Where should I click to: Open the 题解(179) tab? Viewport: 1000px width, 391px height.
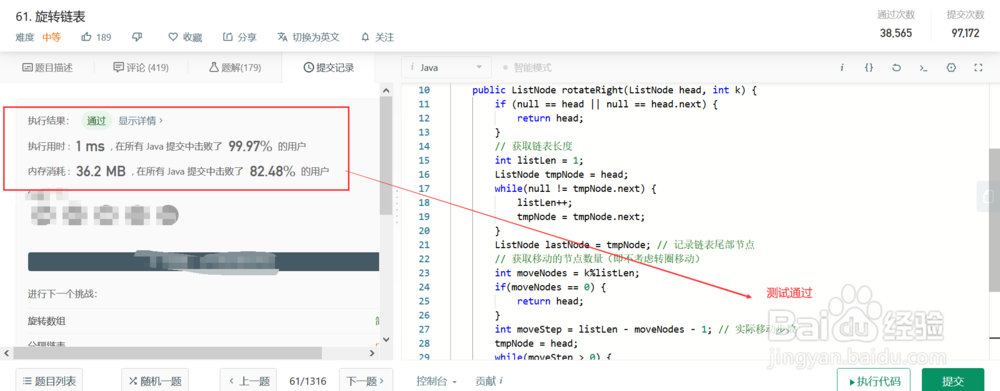(x=235, y=67)
